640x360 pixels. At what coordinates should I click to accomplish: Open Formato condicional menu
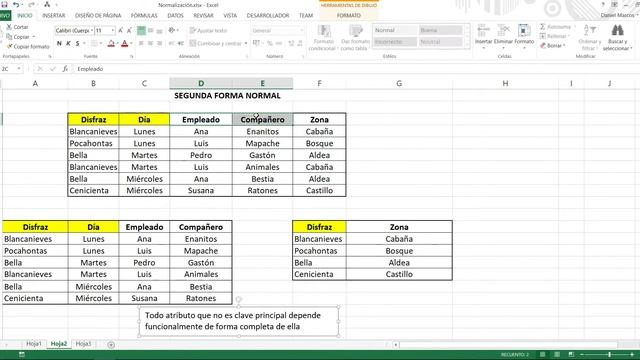tap(324, 38)
